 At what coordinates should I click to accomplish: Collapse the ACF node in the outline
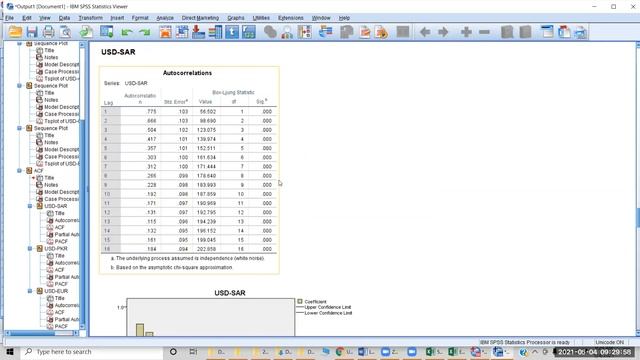19,171
